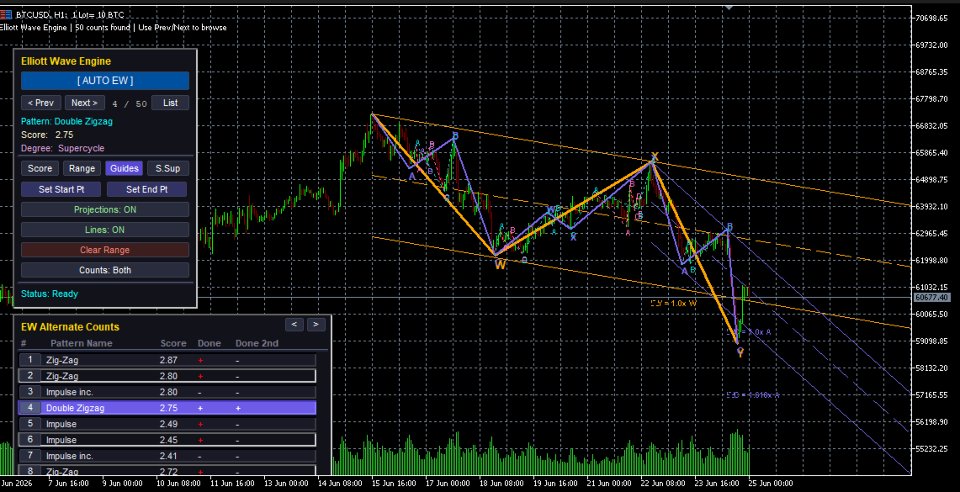The image size is (960, 492).
Task: Click the 55232.25 price axis label
Action: pos(931,449)
